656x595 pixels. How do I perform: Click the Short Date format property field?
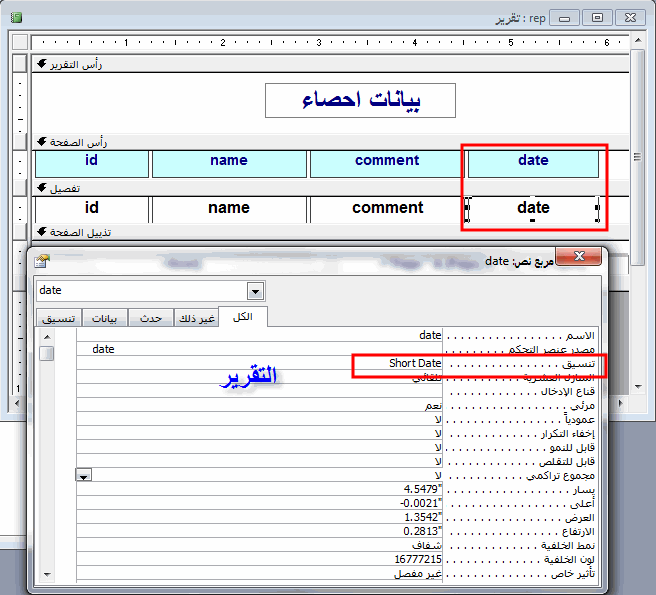(x=259, y=363)
